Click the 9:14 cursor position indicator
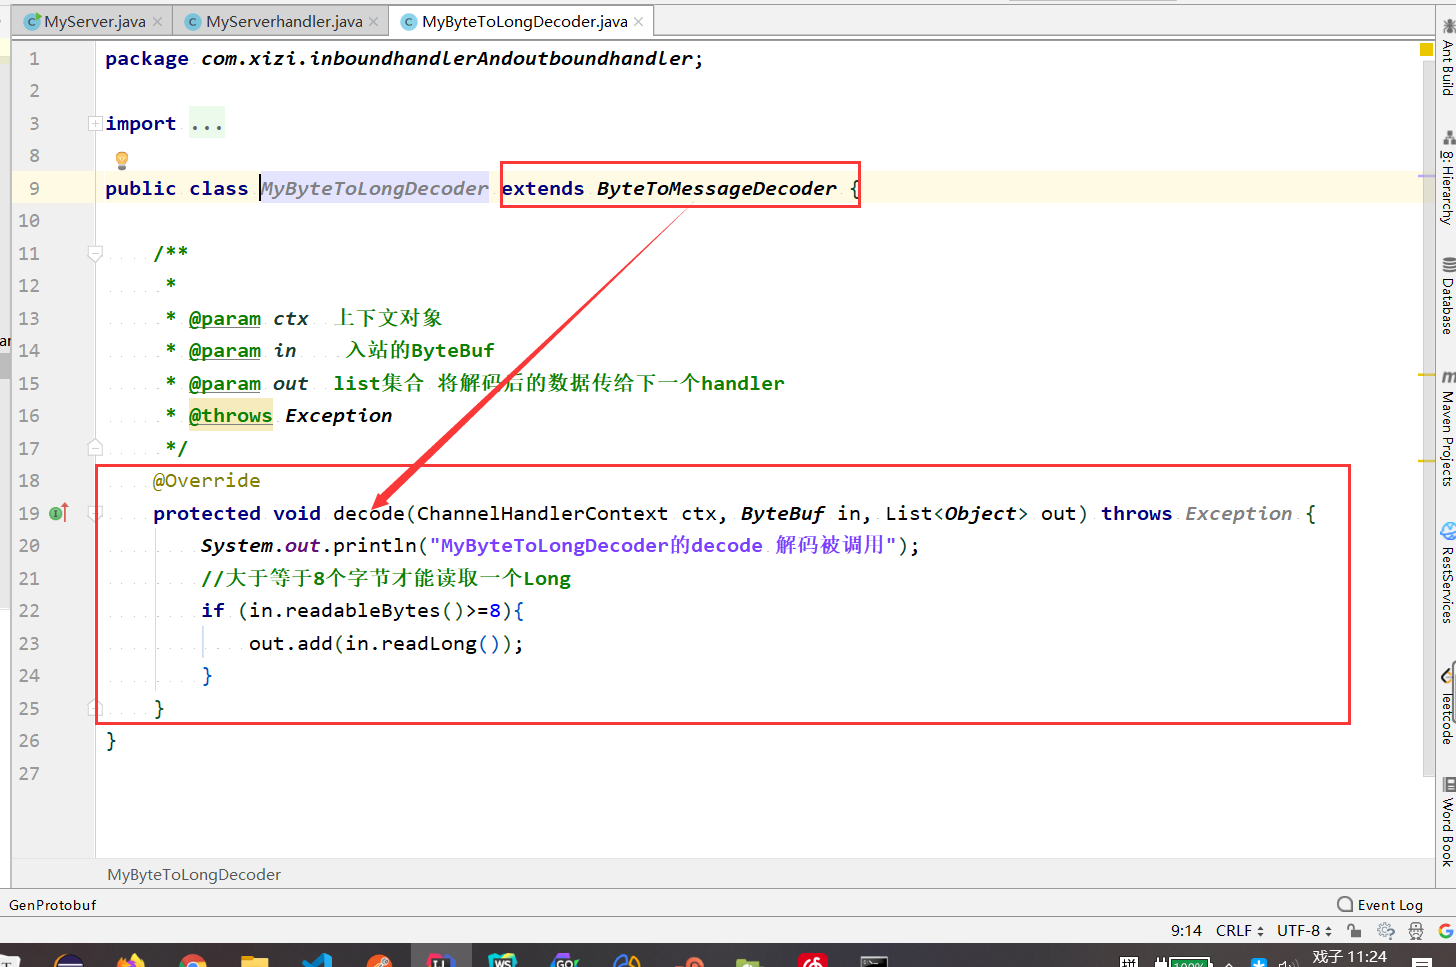The image size is (1456, 967). click(1186, 931)
